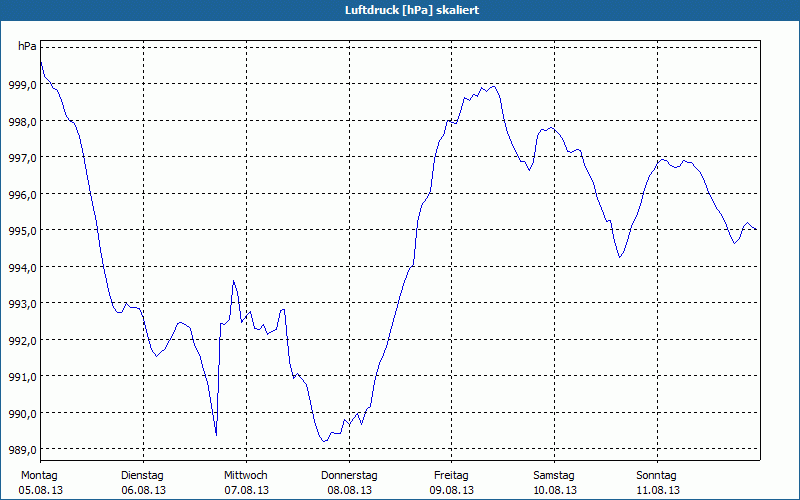Select the 991,0 axis value
This screenshot has height=500, width=800.
tap(23, 377)
